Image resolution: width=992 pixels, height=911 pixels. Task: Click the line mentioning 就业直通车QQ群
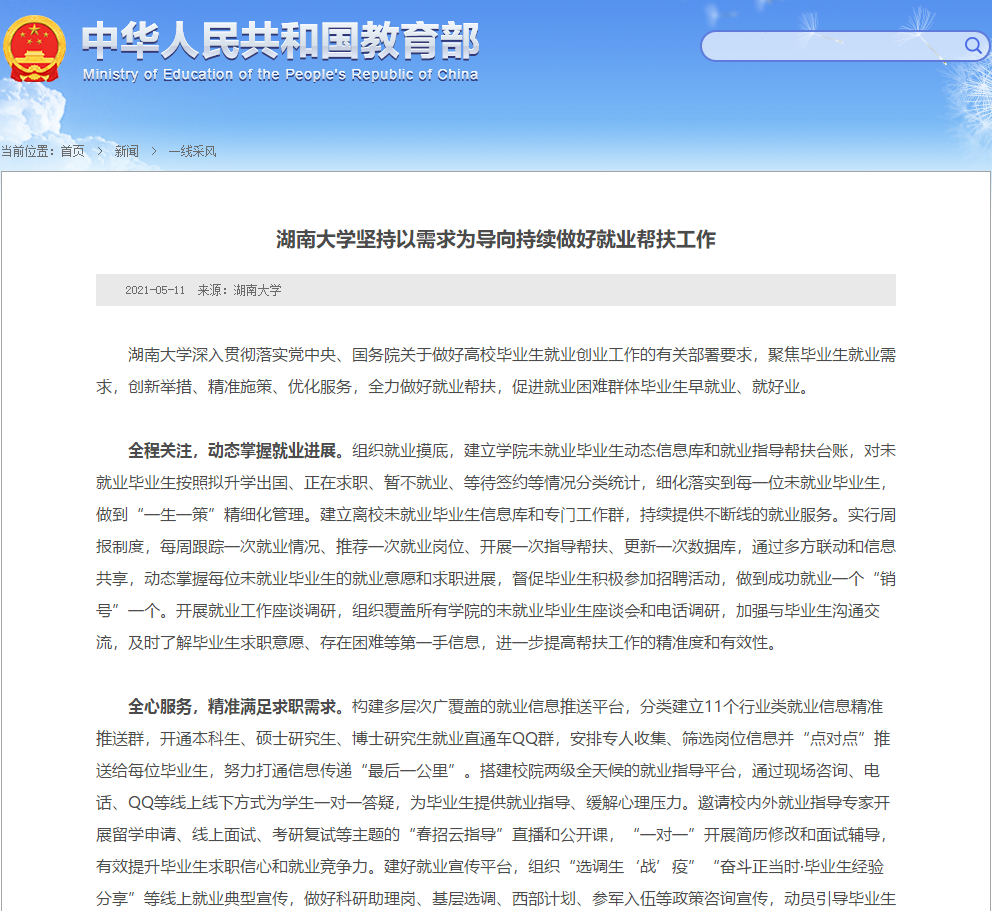(x=493, y=739)
